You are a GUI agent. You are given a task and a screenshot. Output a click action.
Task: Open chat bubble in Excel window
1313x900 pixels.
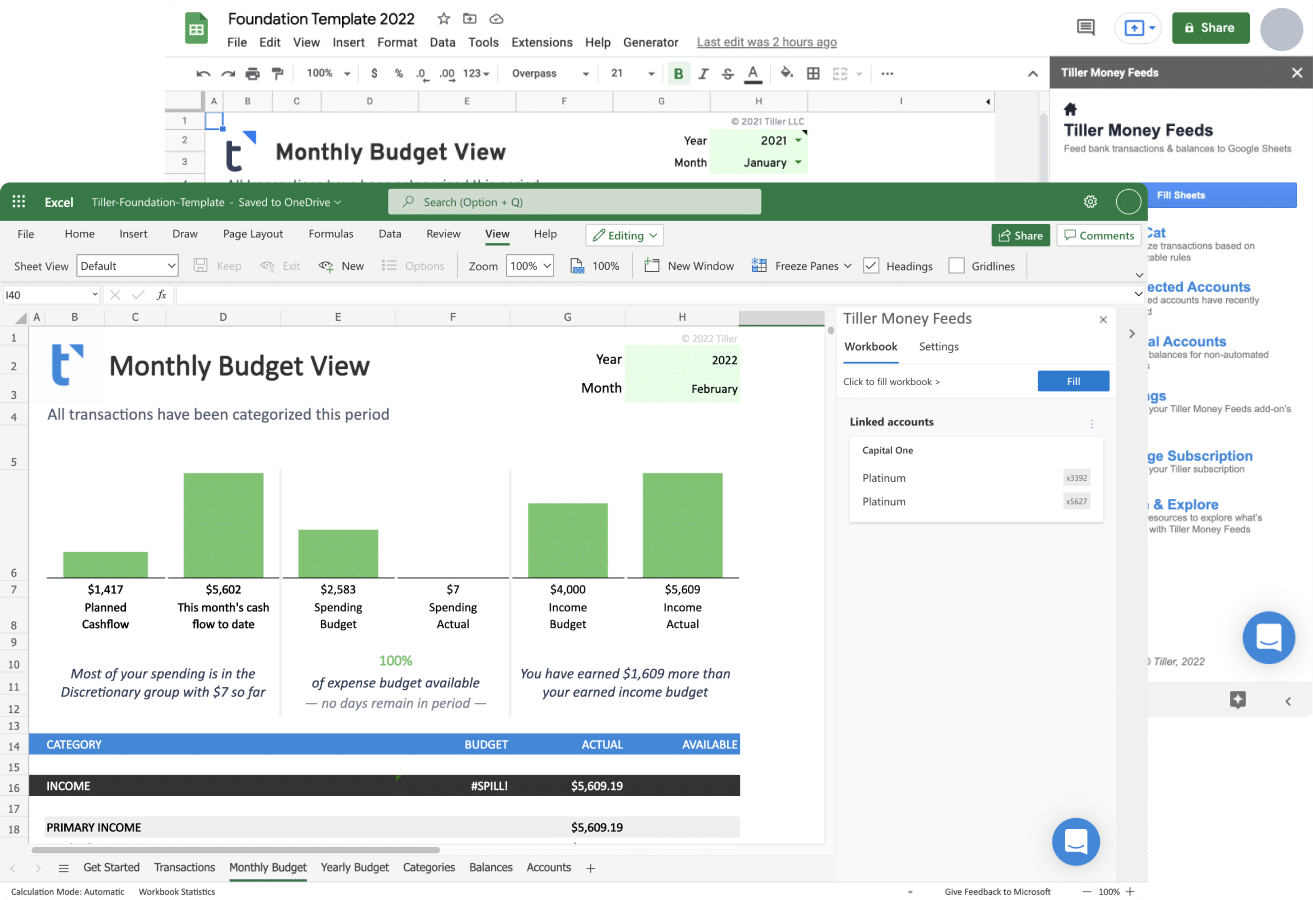click(1076, 842)
